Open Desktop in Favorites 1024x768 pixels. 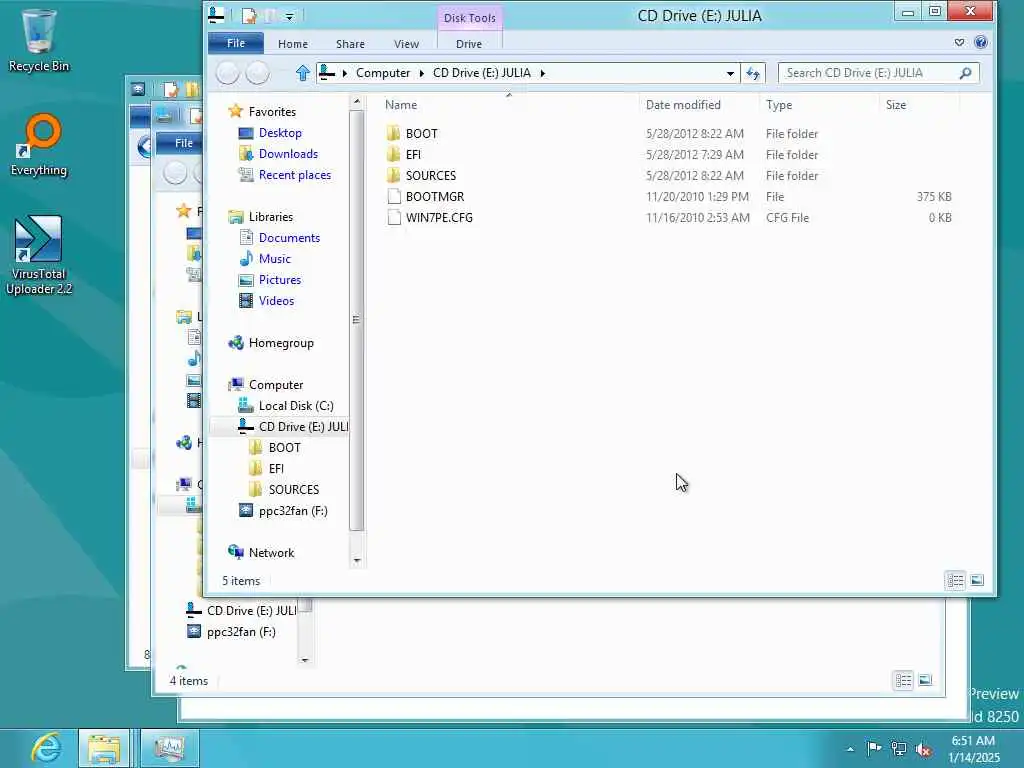click(280, 133)
